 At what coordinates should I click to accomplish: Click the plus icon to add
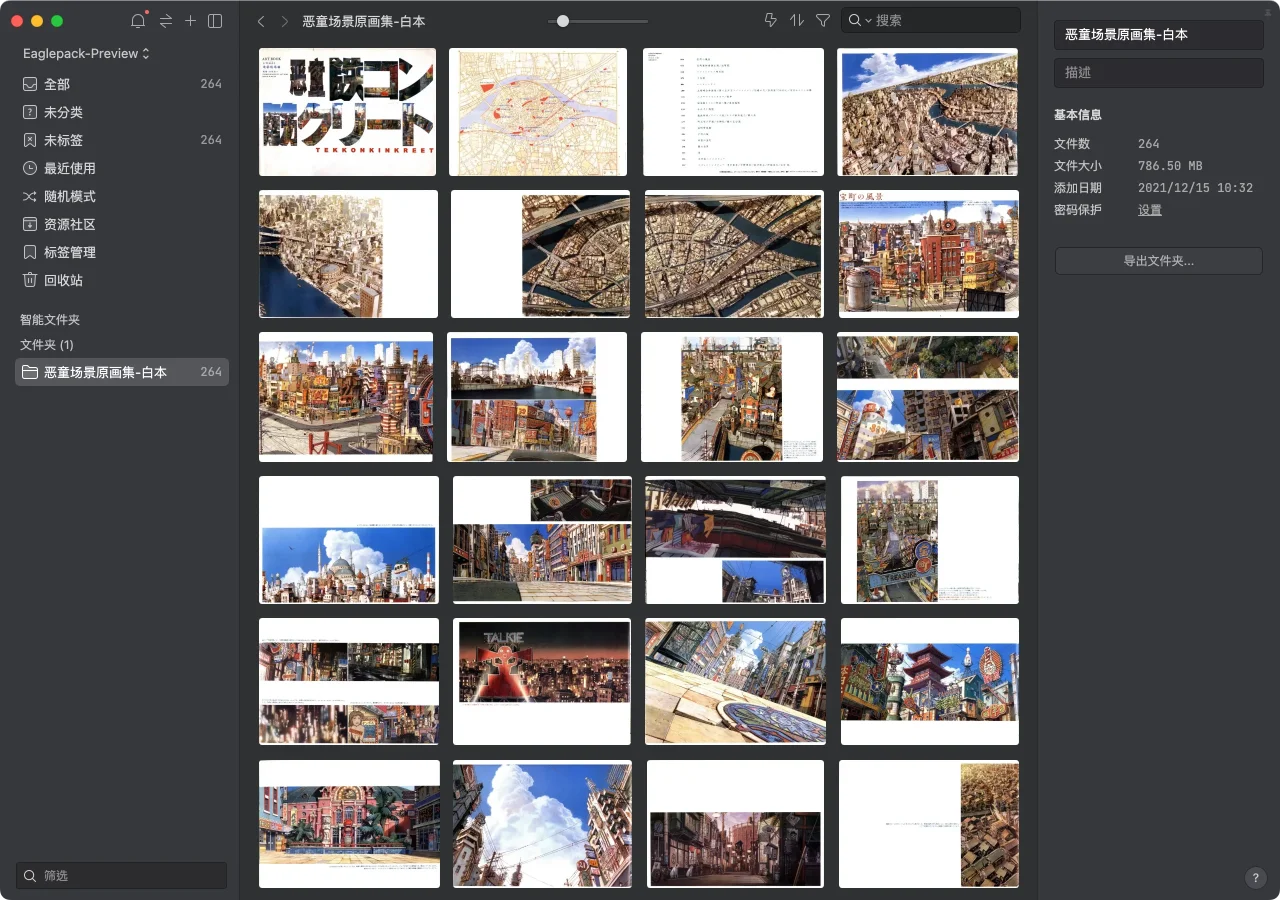coord(190,21)
